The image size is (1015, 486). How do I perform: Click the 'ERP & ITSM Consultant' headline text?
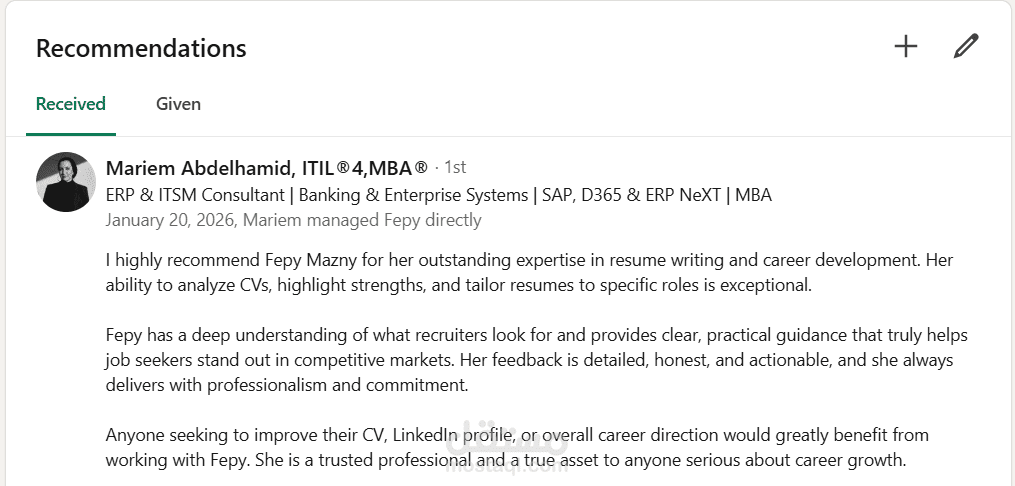click(195, 195)
